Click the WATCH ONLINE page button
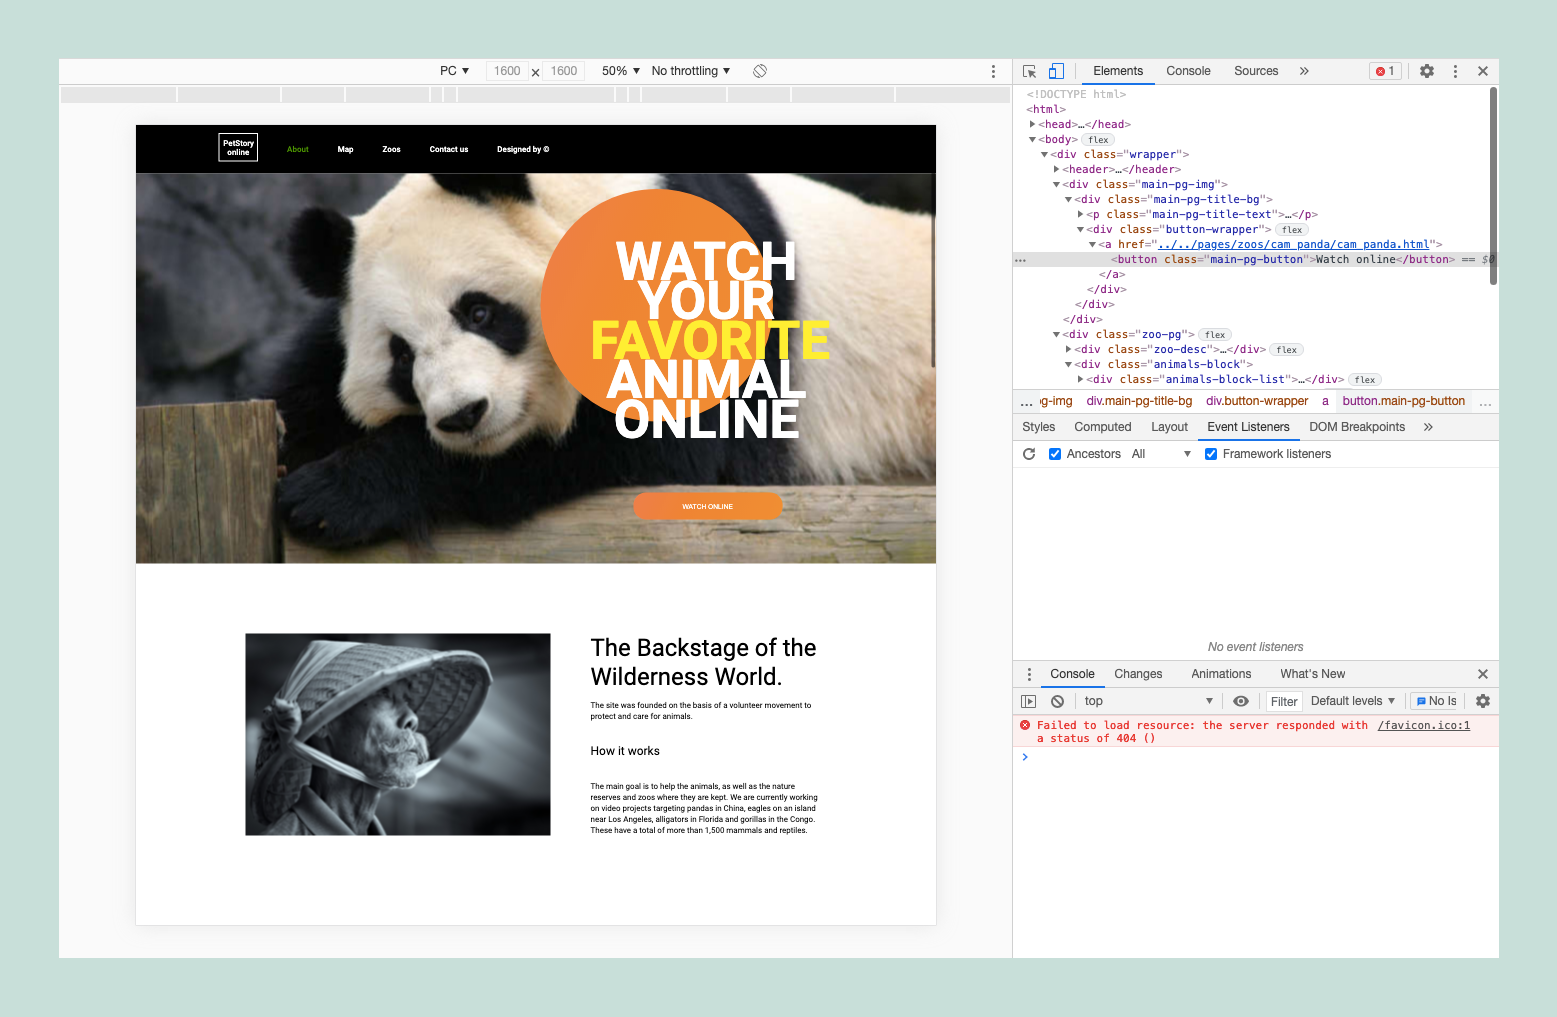The height and width of the screenshot is (1017, 1557). [707, 506]
